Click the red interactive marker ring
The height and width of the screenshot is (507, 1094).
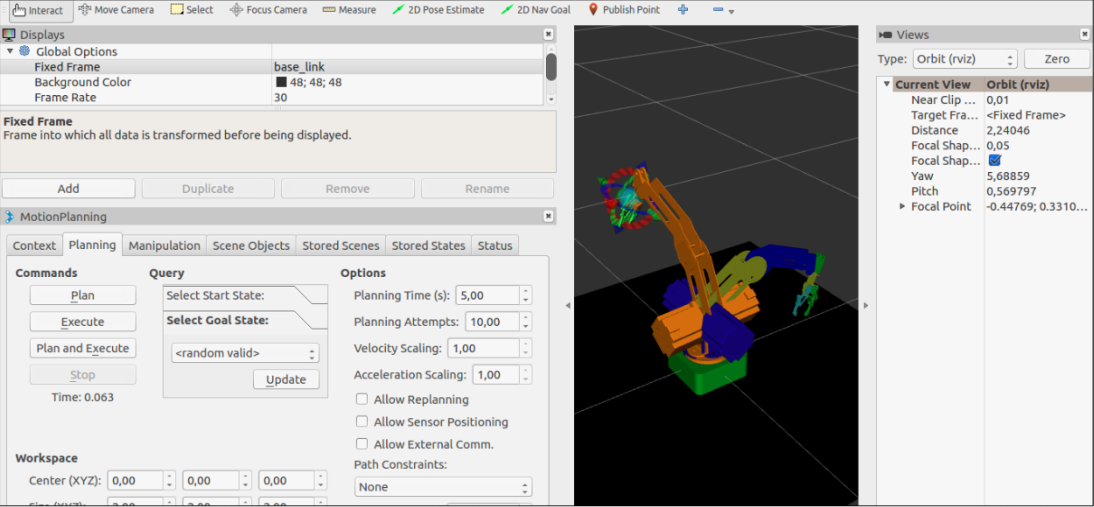pyautogui.click(x=626, y=199)
